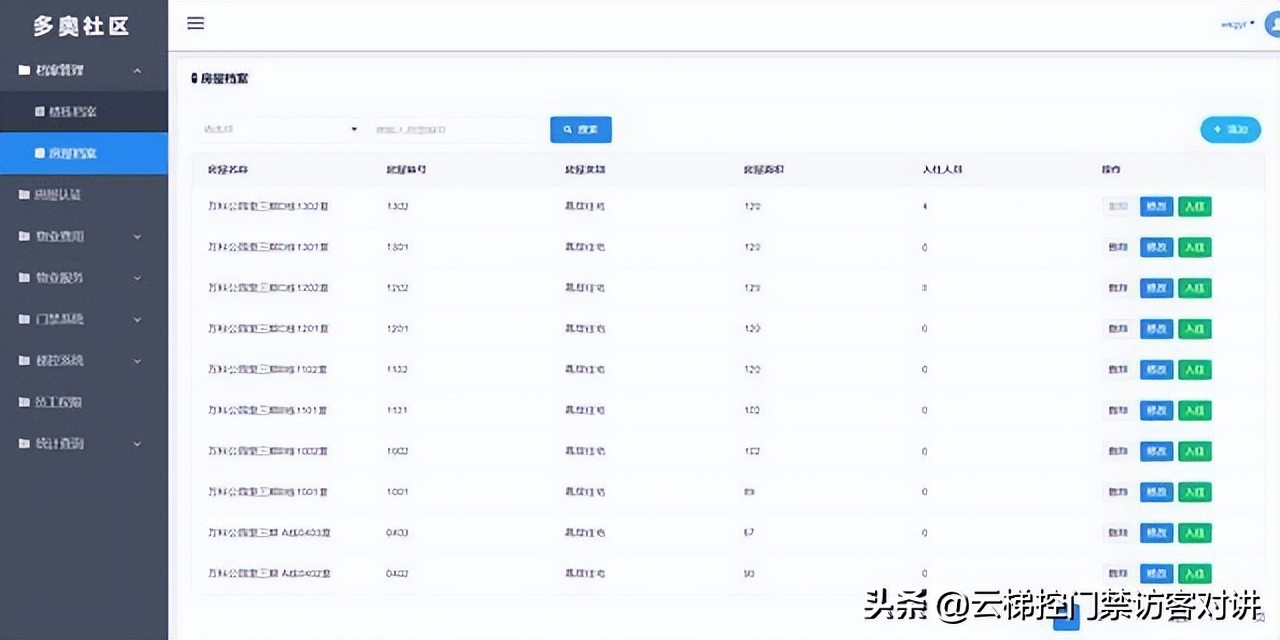Click the magnifier icon inside the search button
1280x640 pixels.
566,129
